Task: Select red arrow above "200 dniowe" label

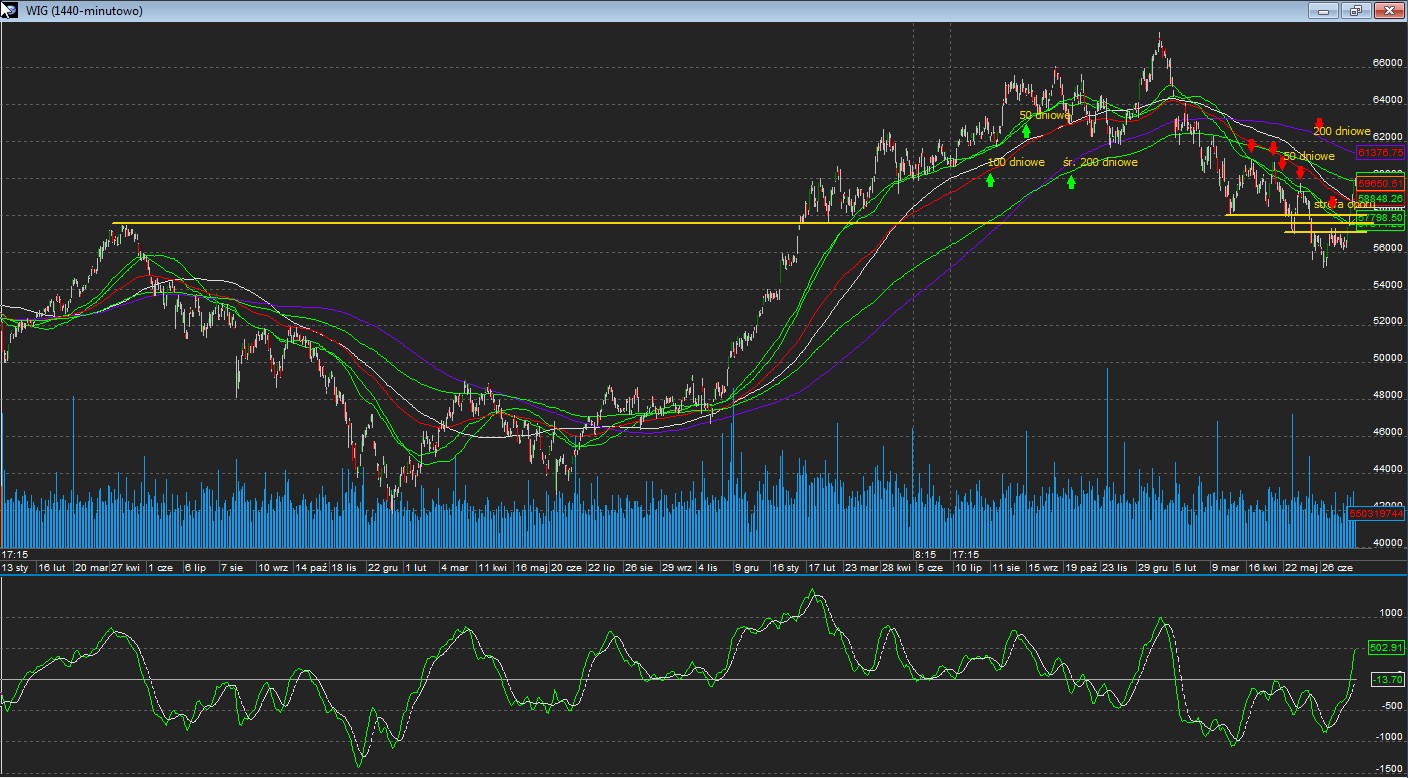Action: click(1319, 123)
